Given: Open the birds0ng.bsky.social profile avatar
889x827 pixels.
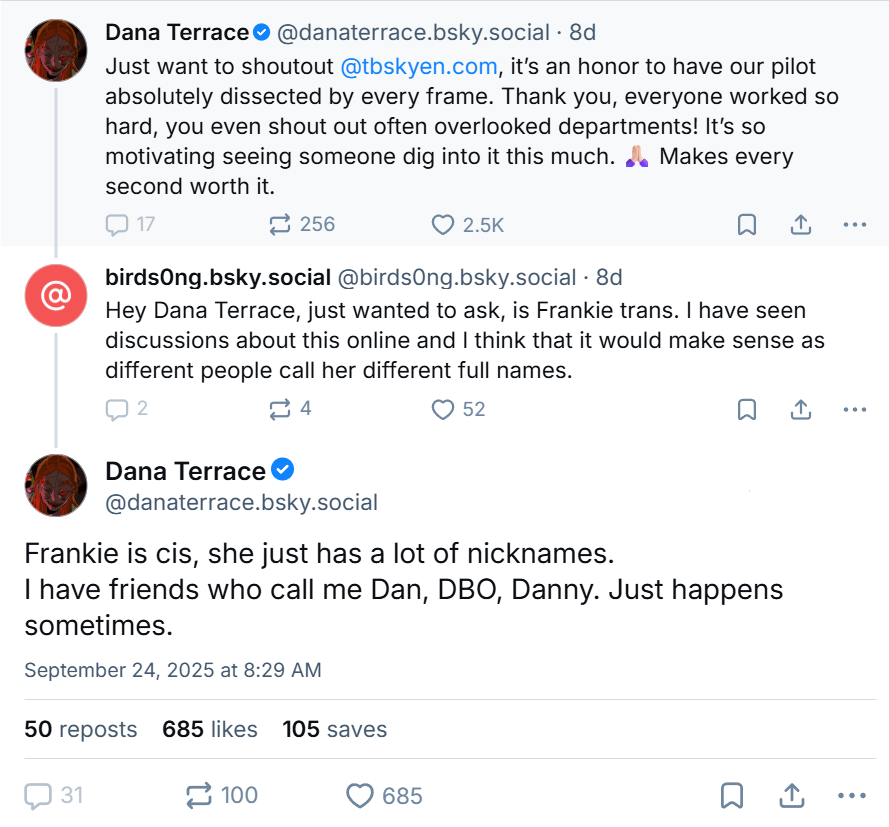Looking at the screenshot, I should pos(56,296).
